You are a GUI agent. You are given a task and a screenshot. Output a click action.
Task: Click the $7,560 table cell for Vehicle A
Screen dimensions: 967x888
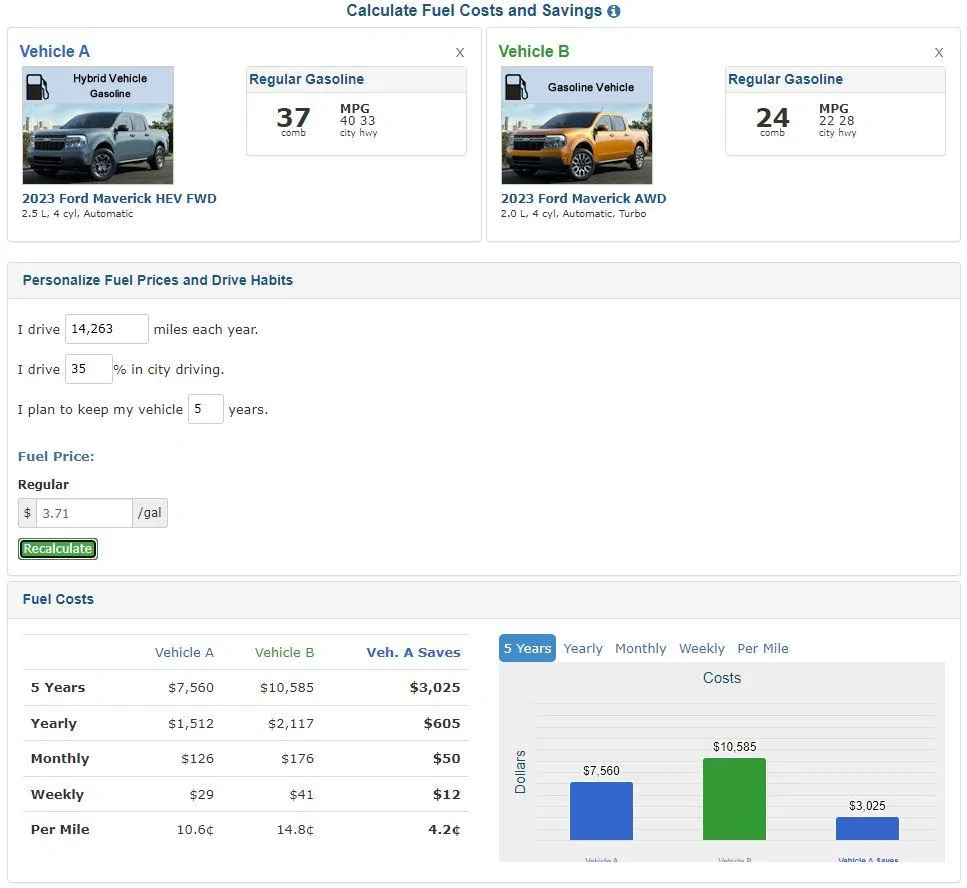(x=191, y=688)
